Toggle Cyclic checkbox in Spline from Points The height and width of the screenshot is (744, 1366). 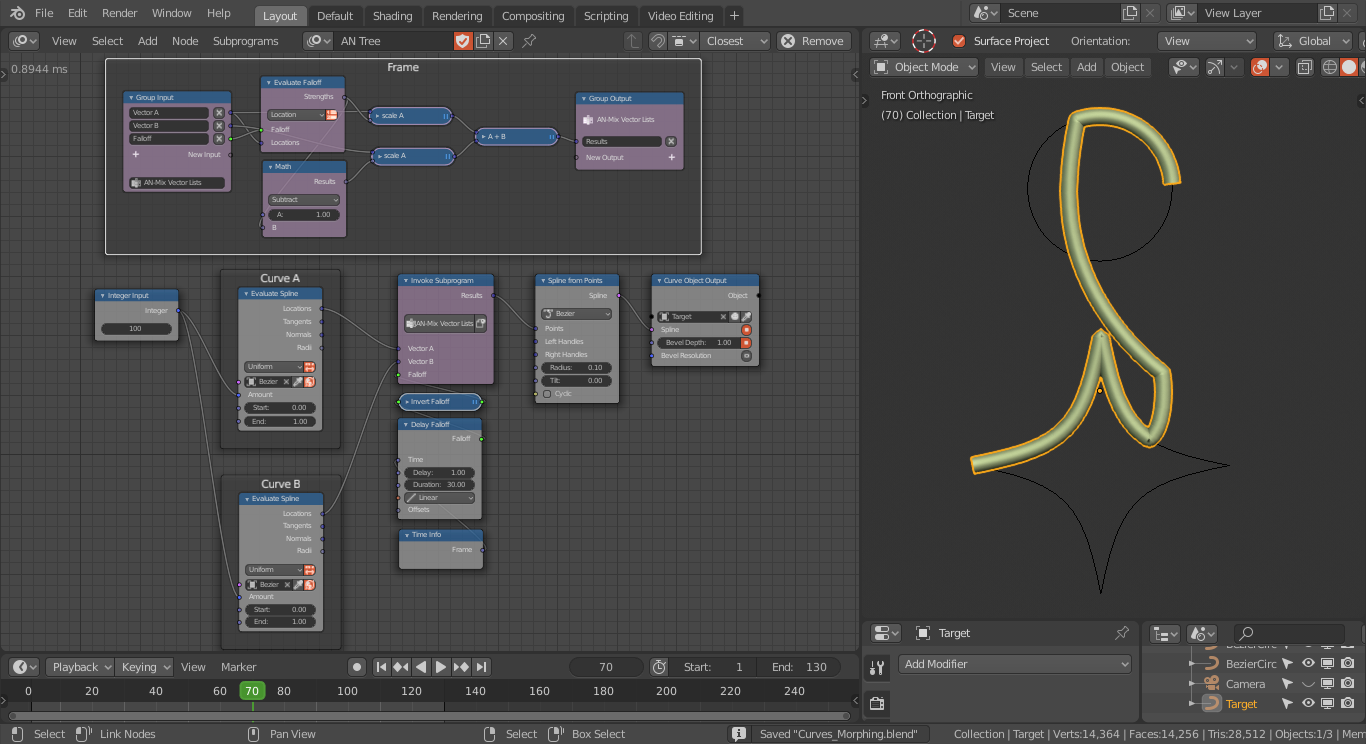point(547,394)
